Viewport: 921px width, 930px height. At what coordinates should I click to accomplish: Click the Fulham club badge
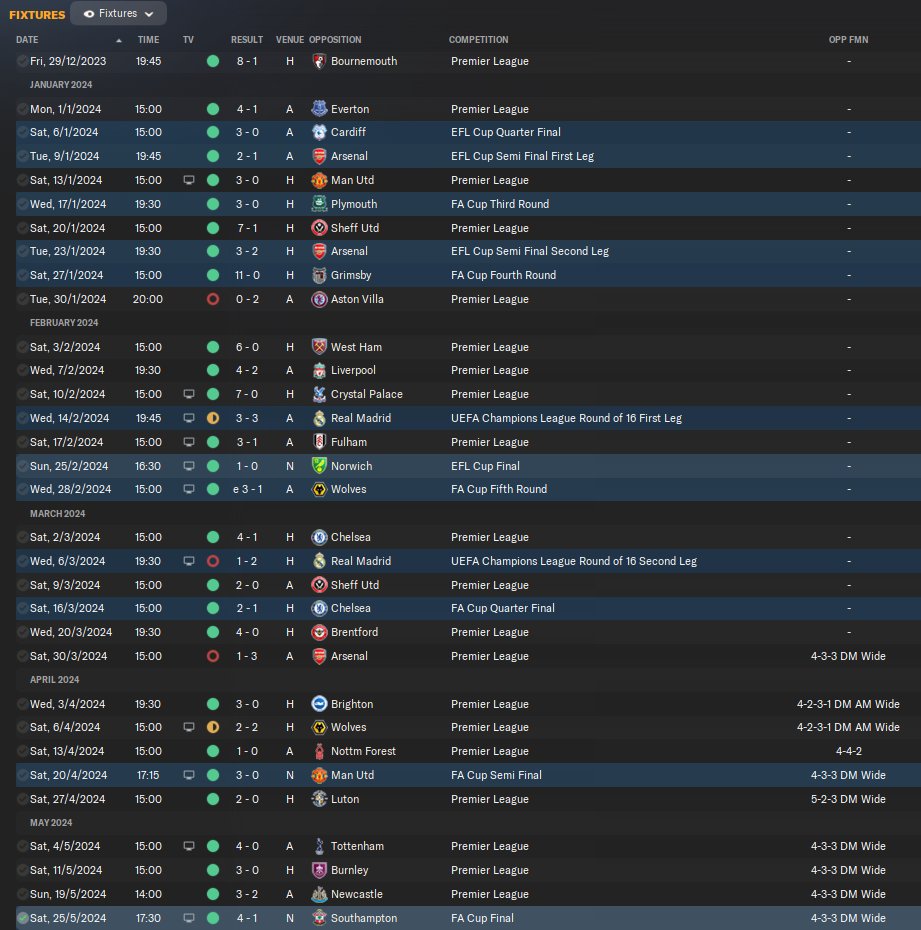[x=319, y=442]
